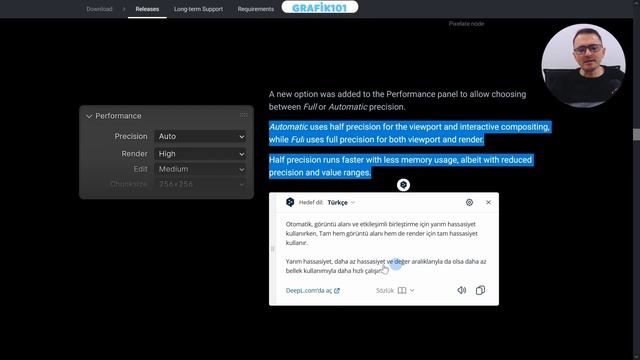Click the popup's left-edge drag handle
640x360 pixels.
pyautogui.click(x=273, y=249)
